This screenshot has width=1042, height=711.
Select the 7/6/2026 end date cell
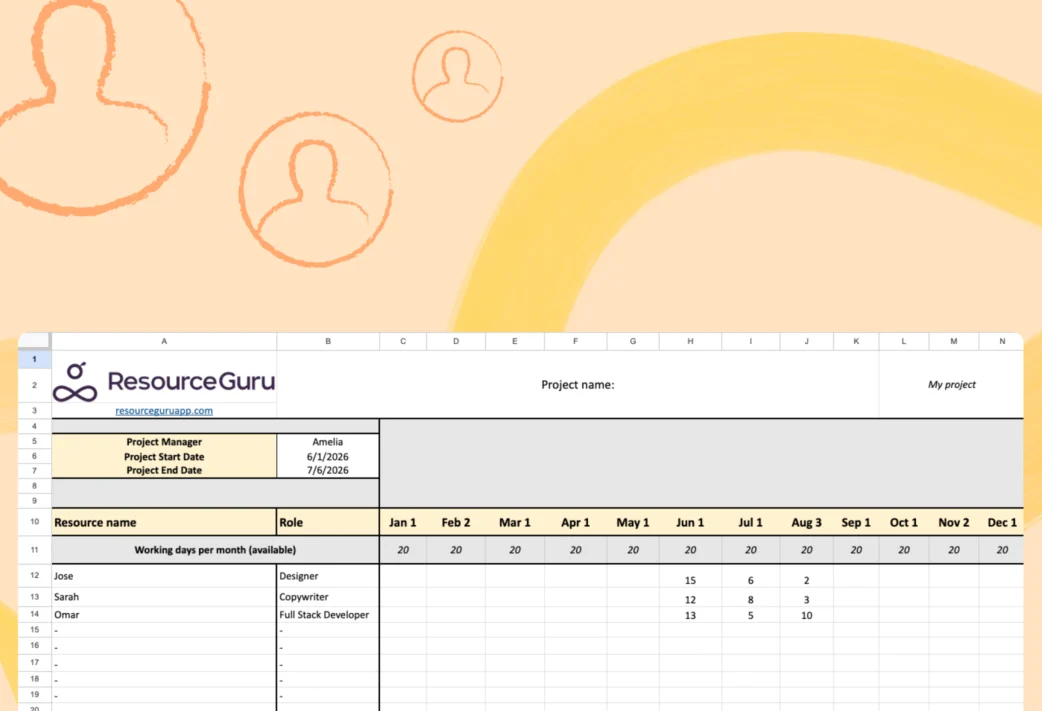[328, 470]
